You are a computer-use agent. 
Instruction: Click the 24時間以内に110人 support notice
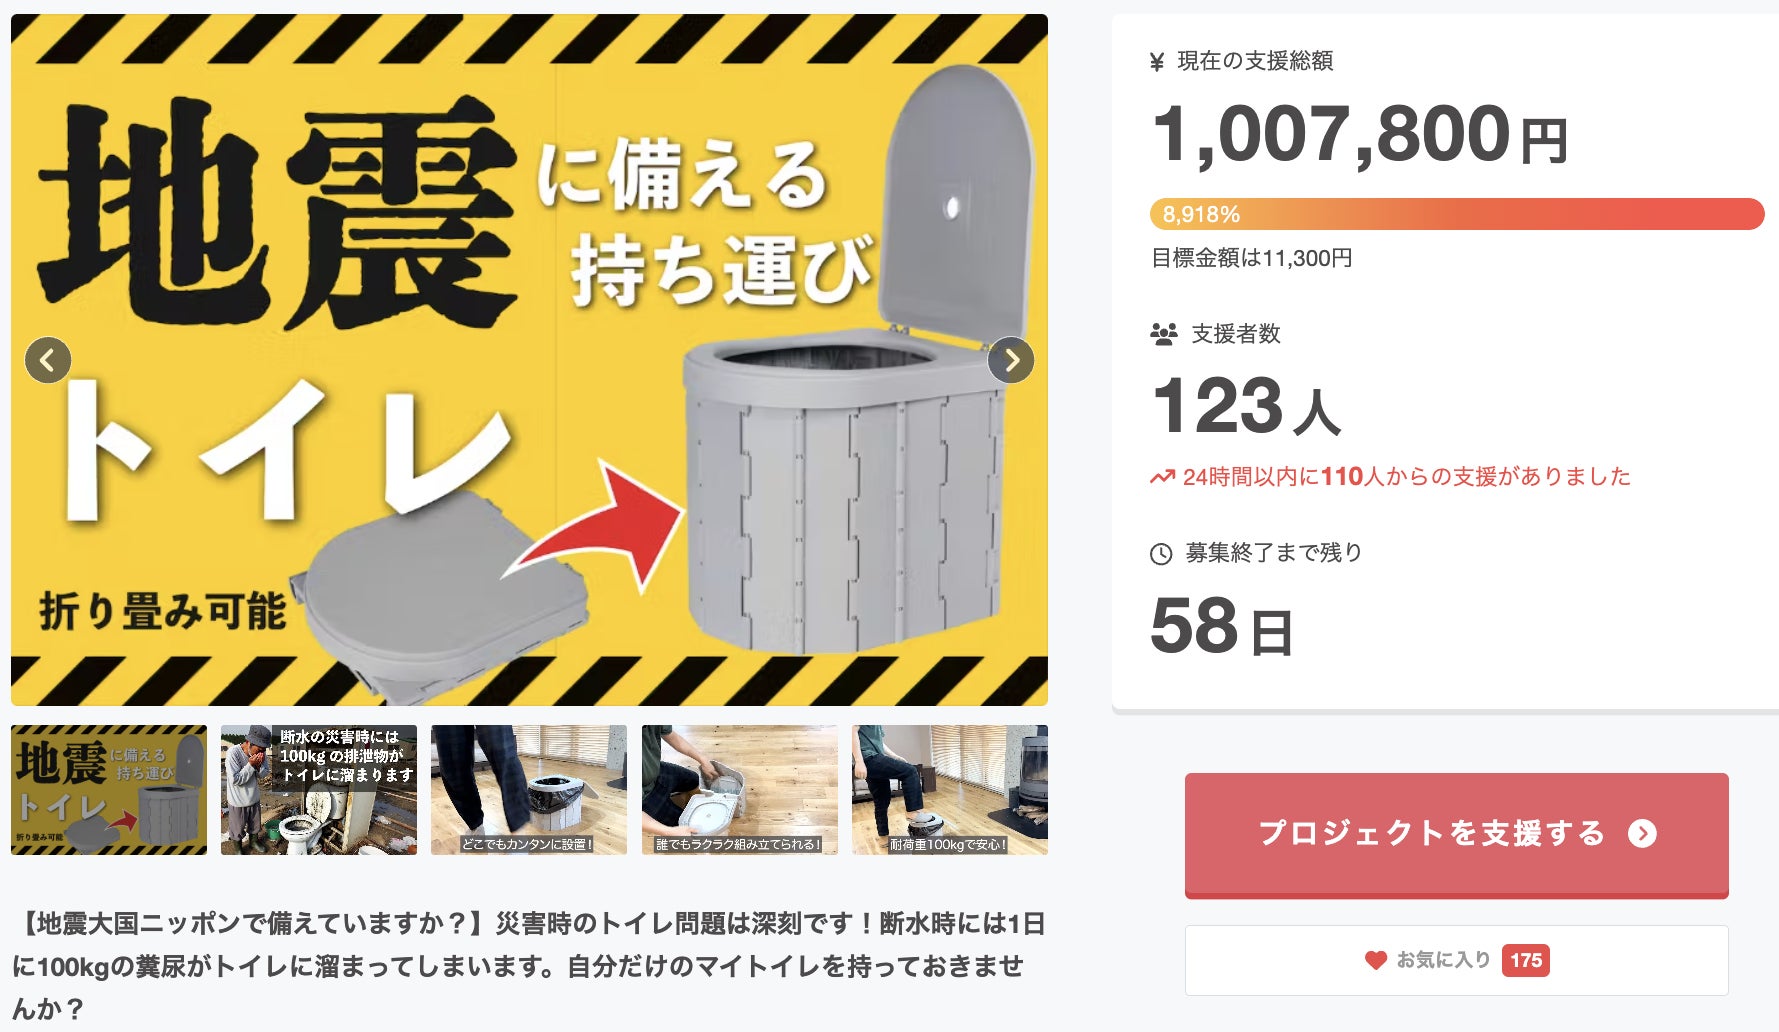pos(1390,477)
